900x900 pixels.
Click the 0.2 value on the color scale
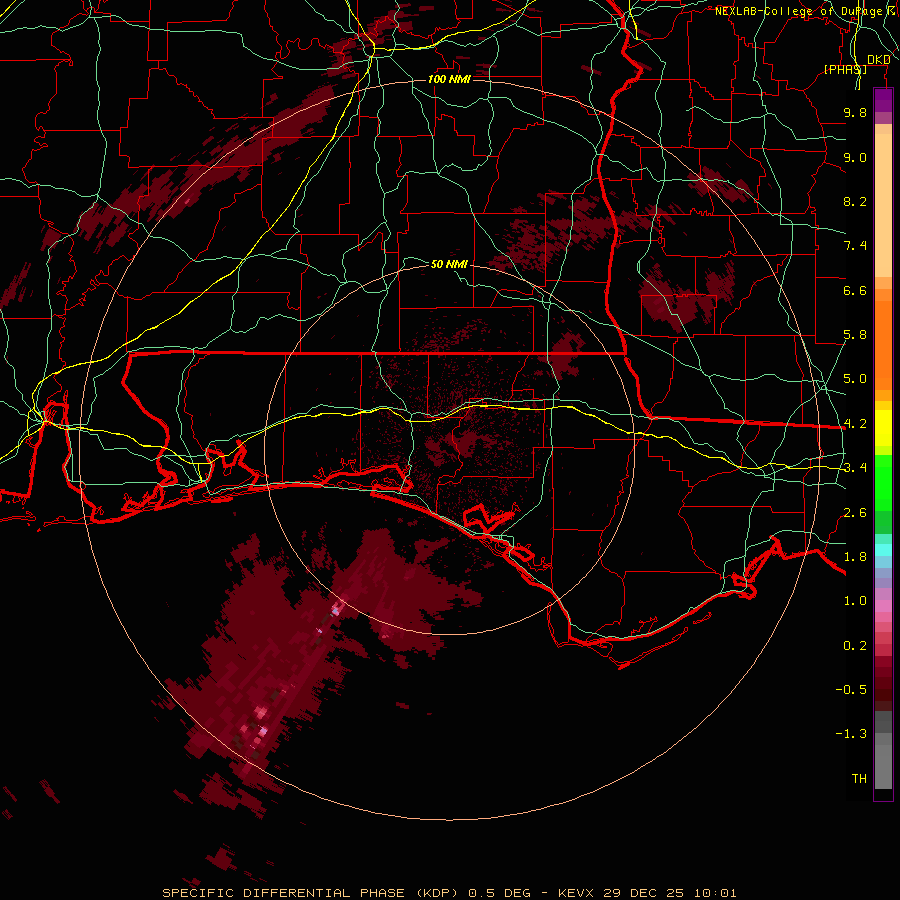[855, 646]
